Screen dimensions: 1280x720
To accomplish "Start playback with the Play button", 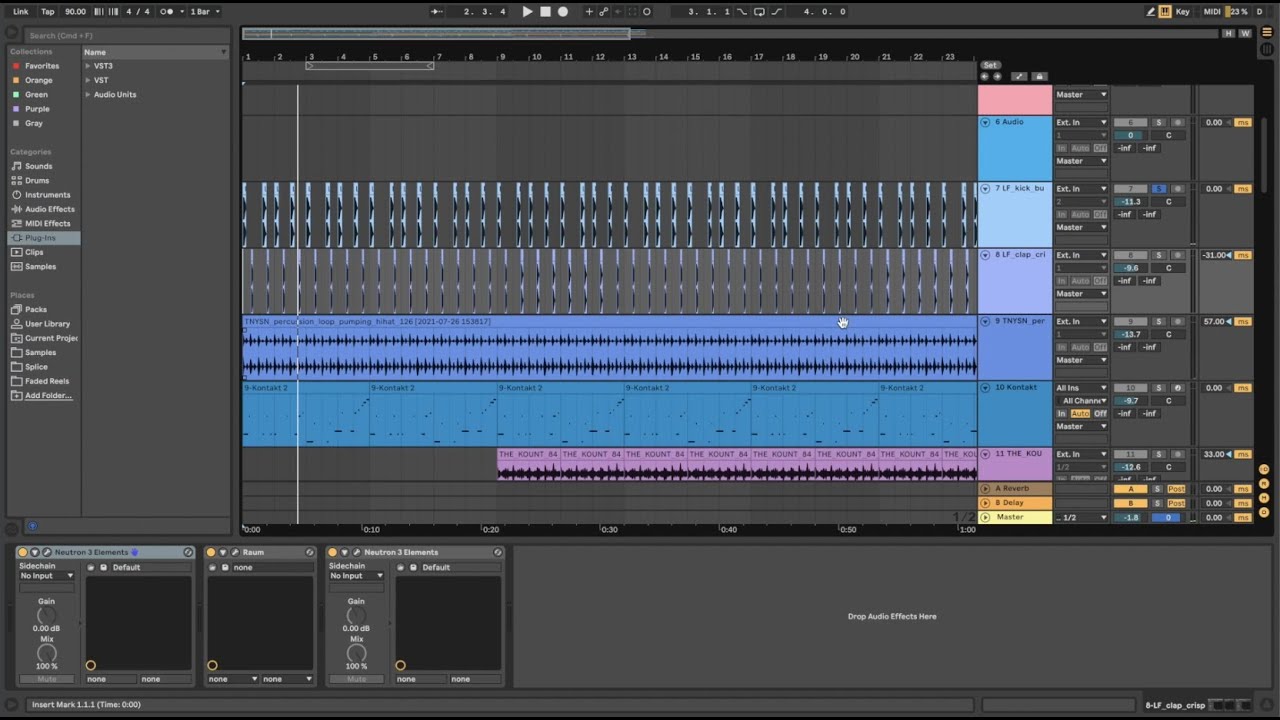I will [x=527, y=12].
